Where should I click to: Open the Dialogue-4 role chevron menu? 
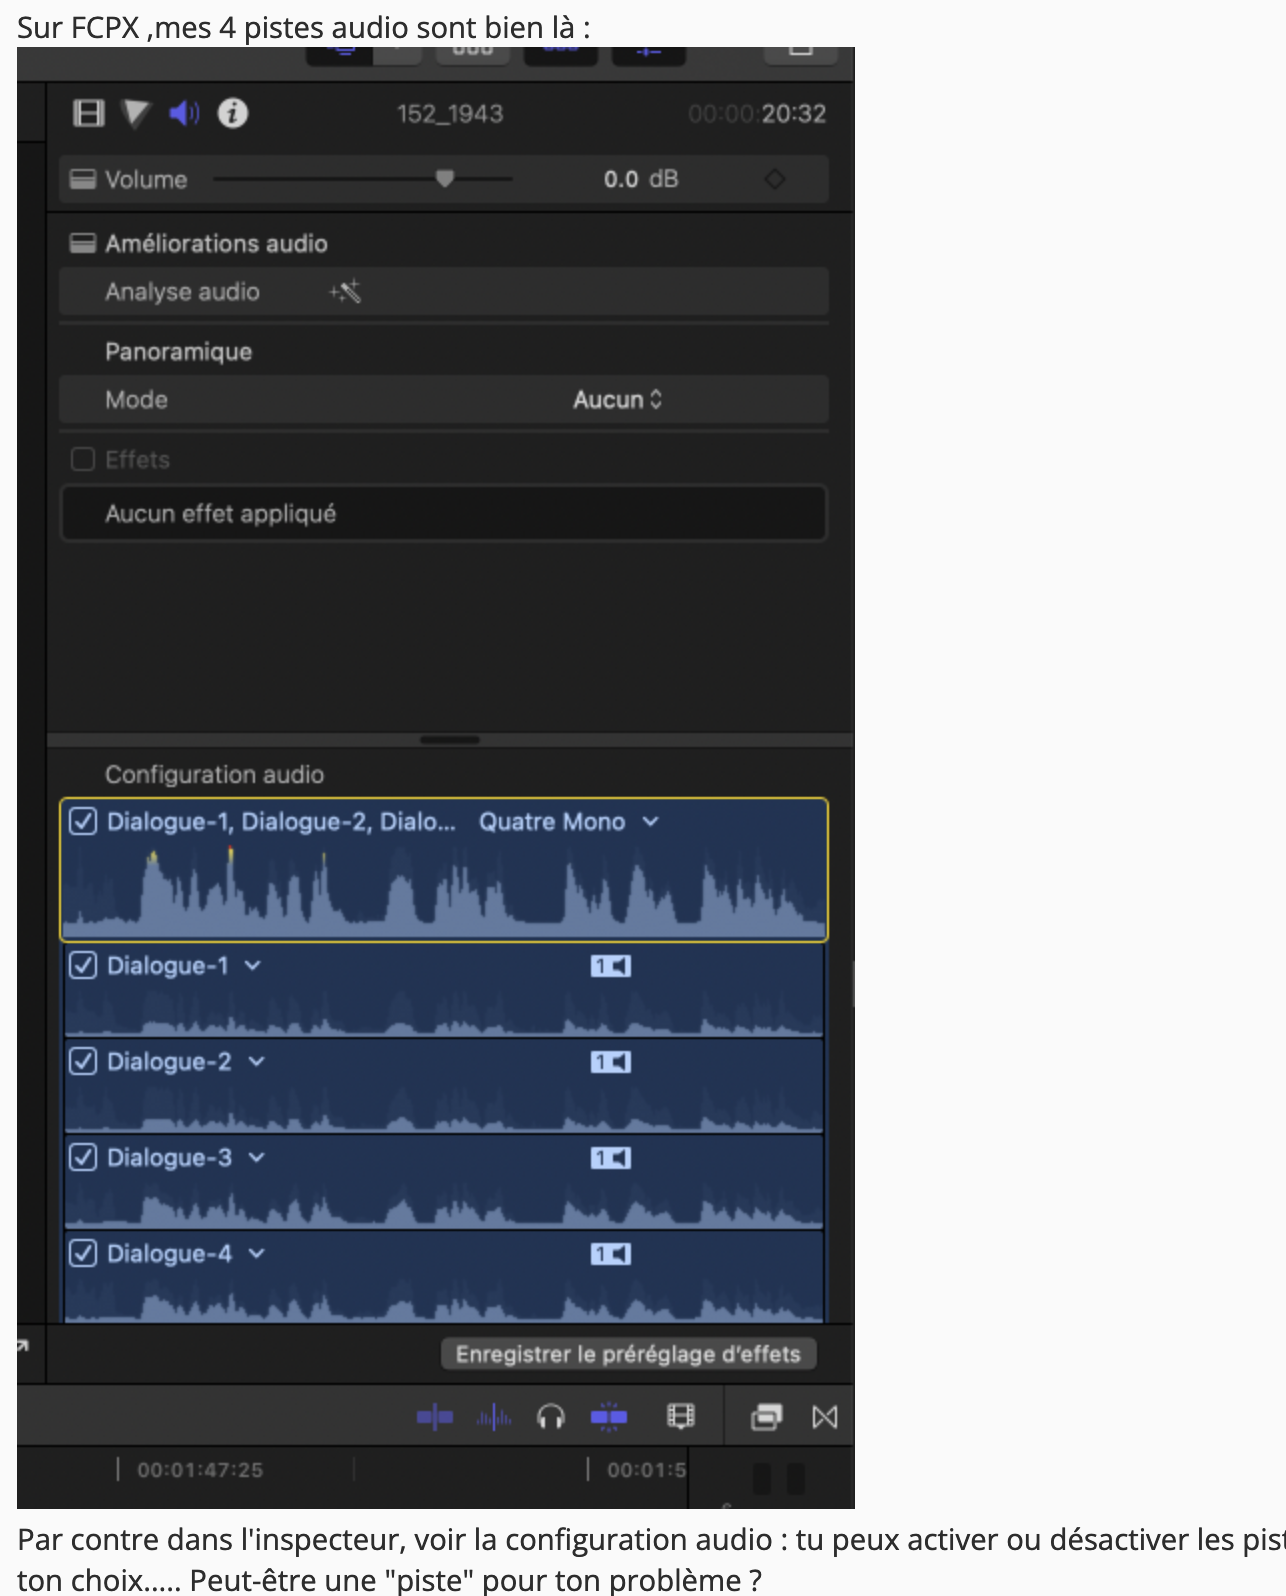(x=257, y=1253)
